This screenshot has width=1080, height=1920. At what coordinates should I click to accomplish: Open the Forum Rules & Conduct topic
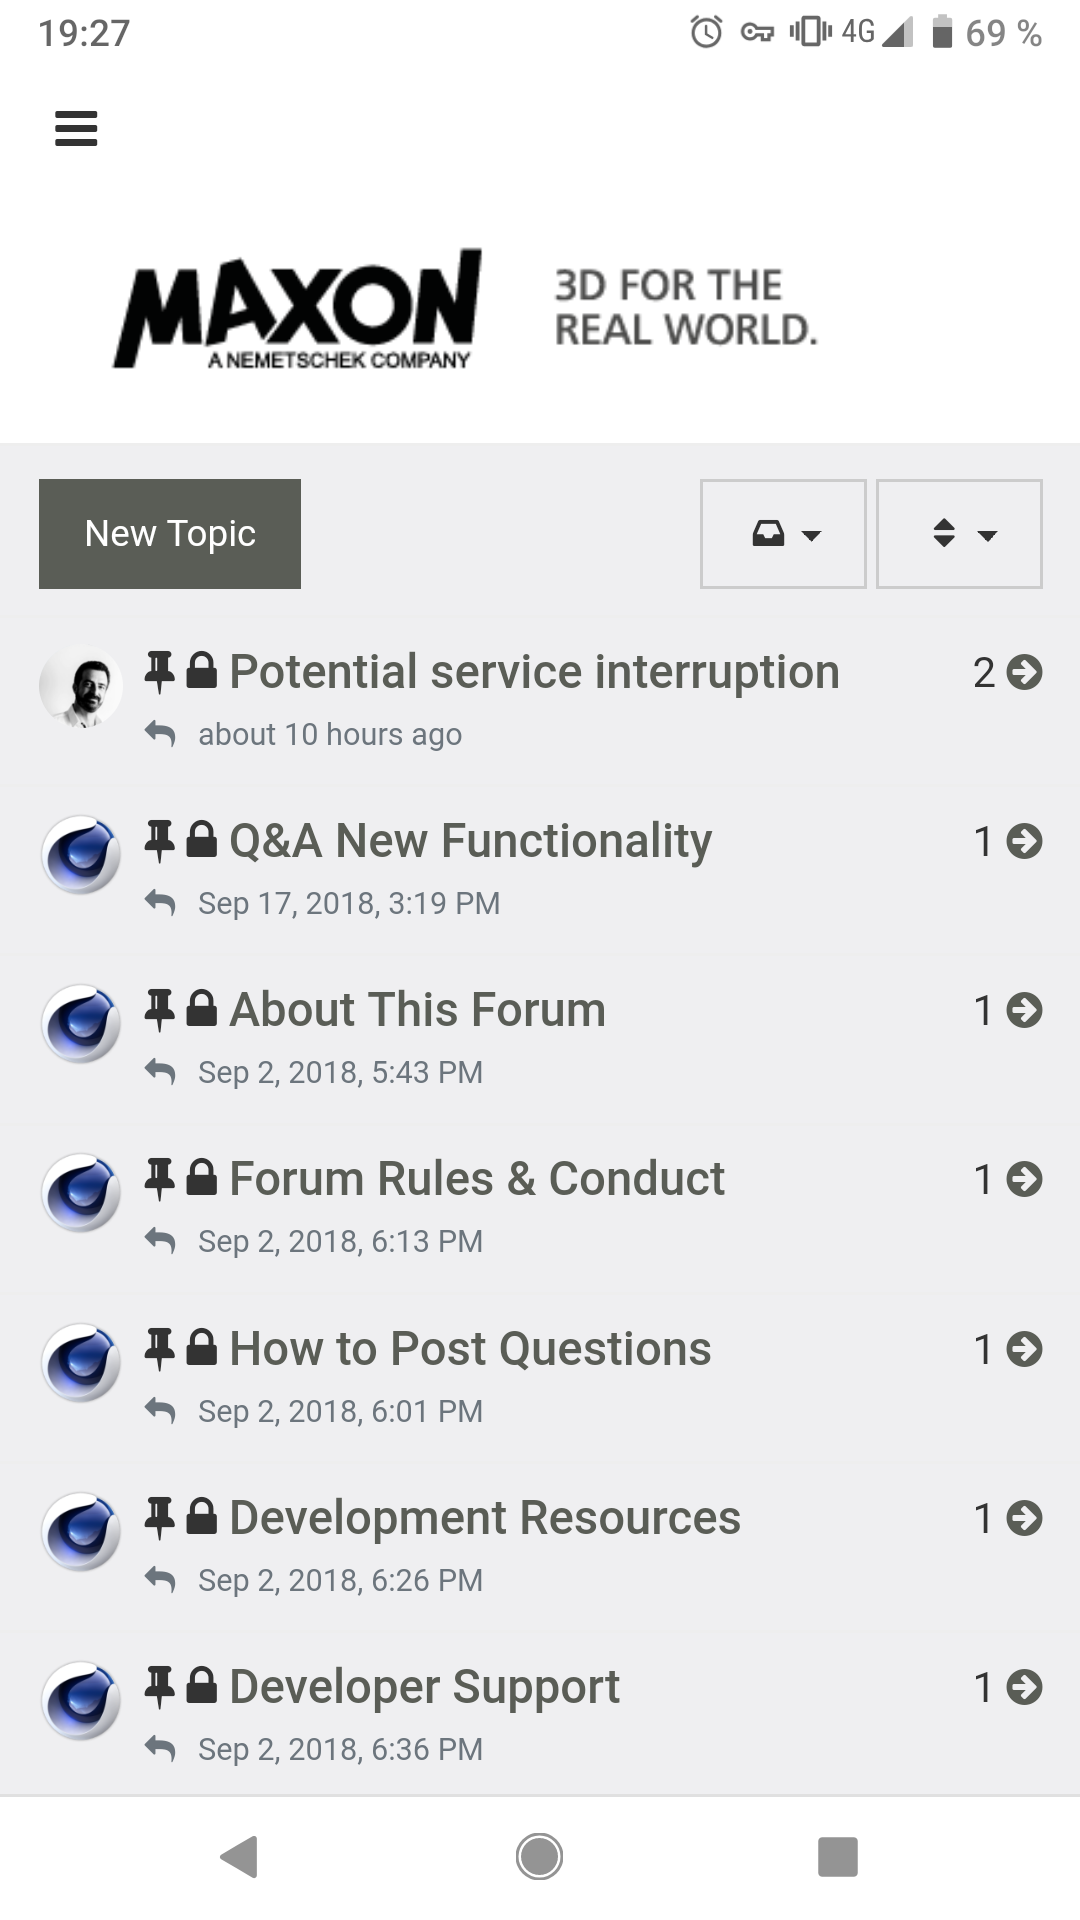tap(477, 1179)
